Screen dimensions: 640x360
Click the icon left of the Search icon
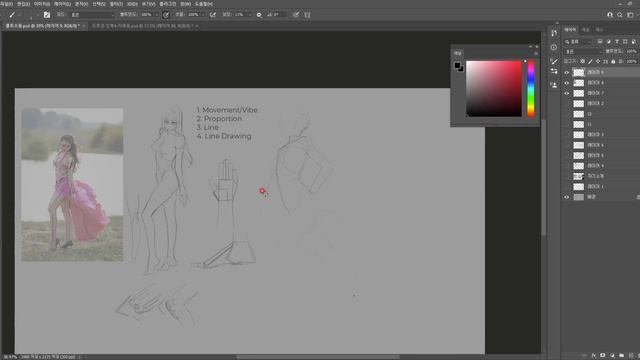(610, 15)
